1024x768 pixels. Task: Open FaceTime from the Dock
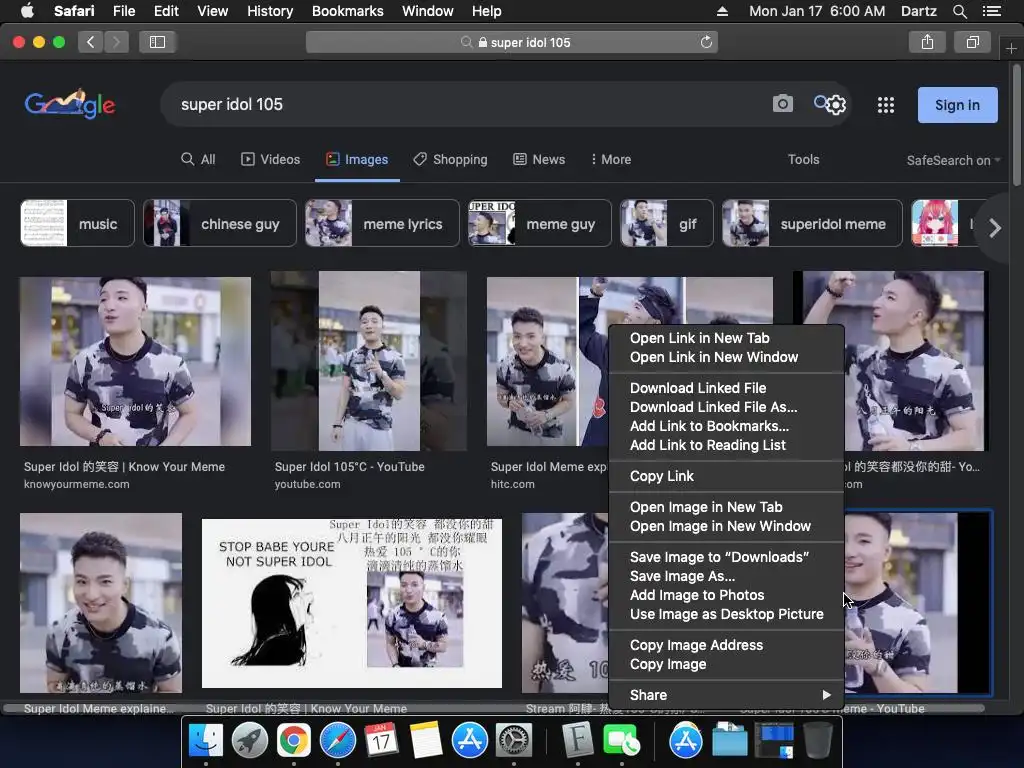(x=622, y=740)
